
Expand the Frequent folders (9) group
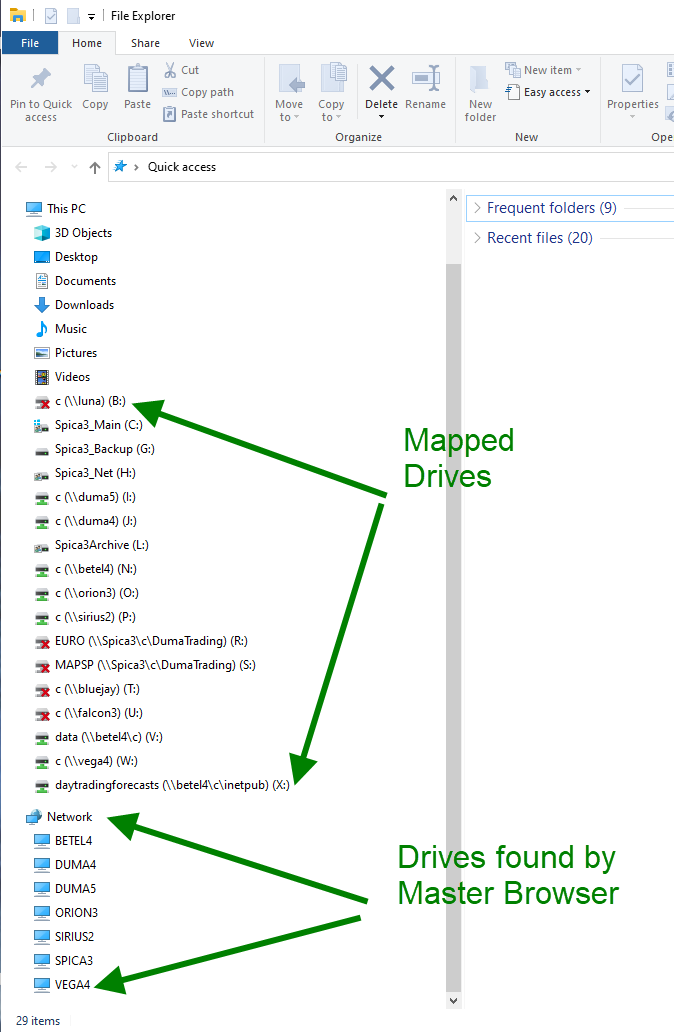(477, 208)
